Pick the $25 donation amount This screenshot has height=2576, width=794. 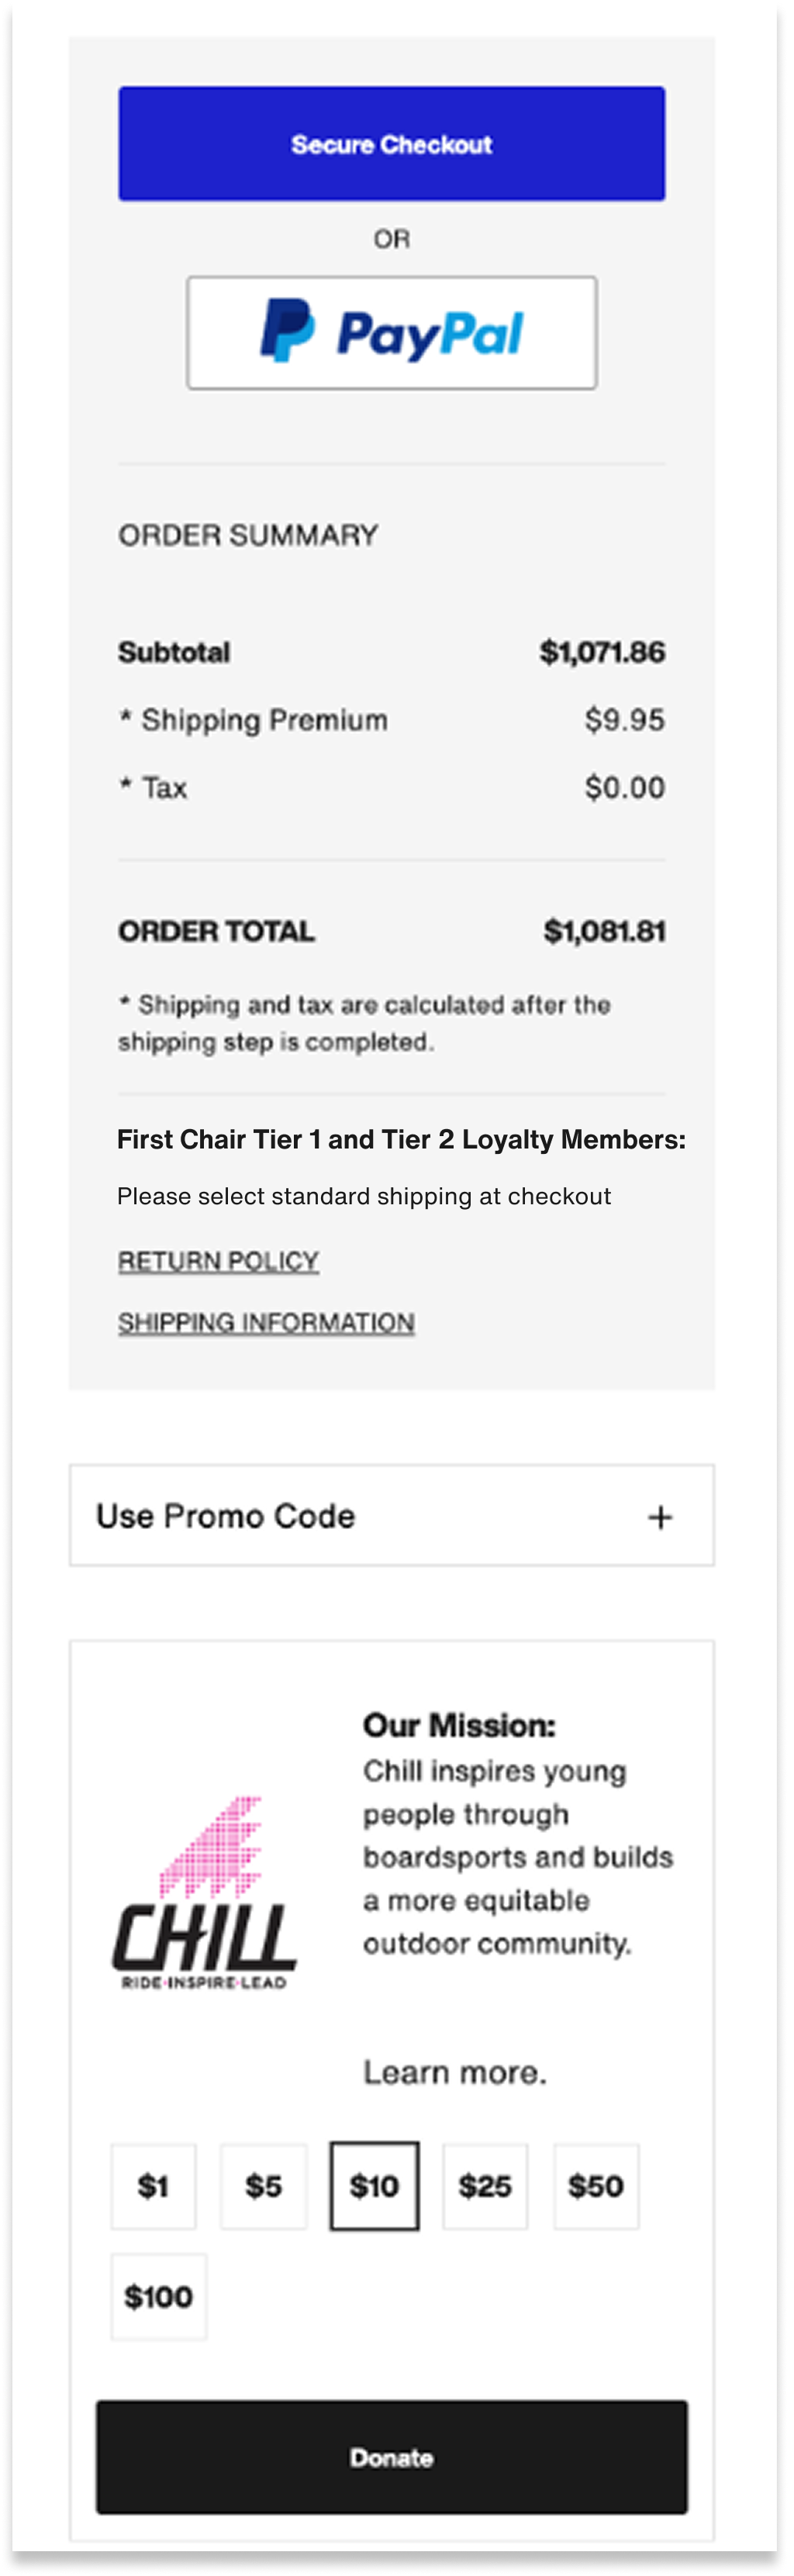coord(485,2187)
